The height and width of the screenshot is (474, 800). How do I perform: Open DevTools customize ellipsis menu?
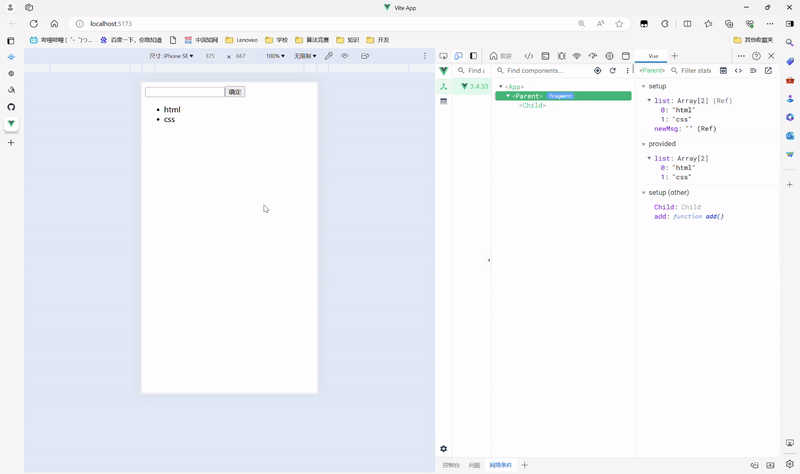[x=741, y=56]
